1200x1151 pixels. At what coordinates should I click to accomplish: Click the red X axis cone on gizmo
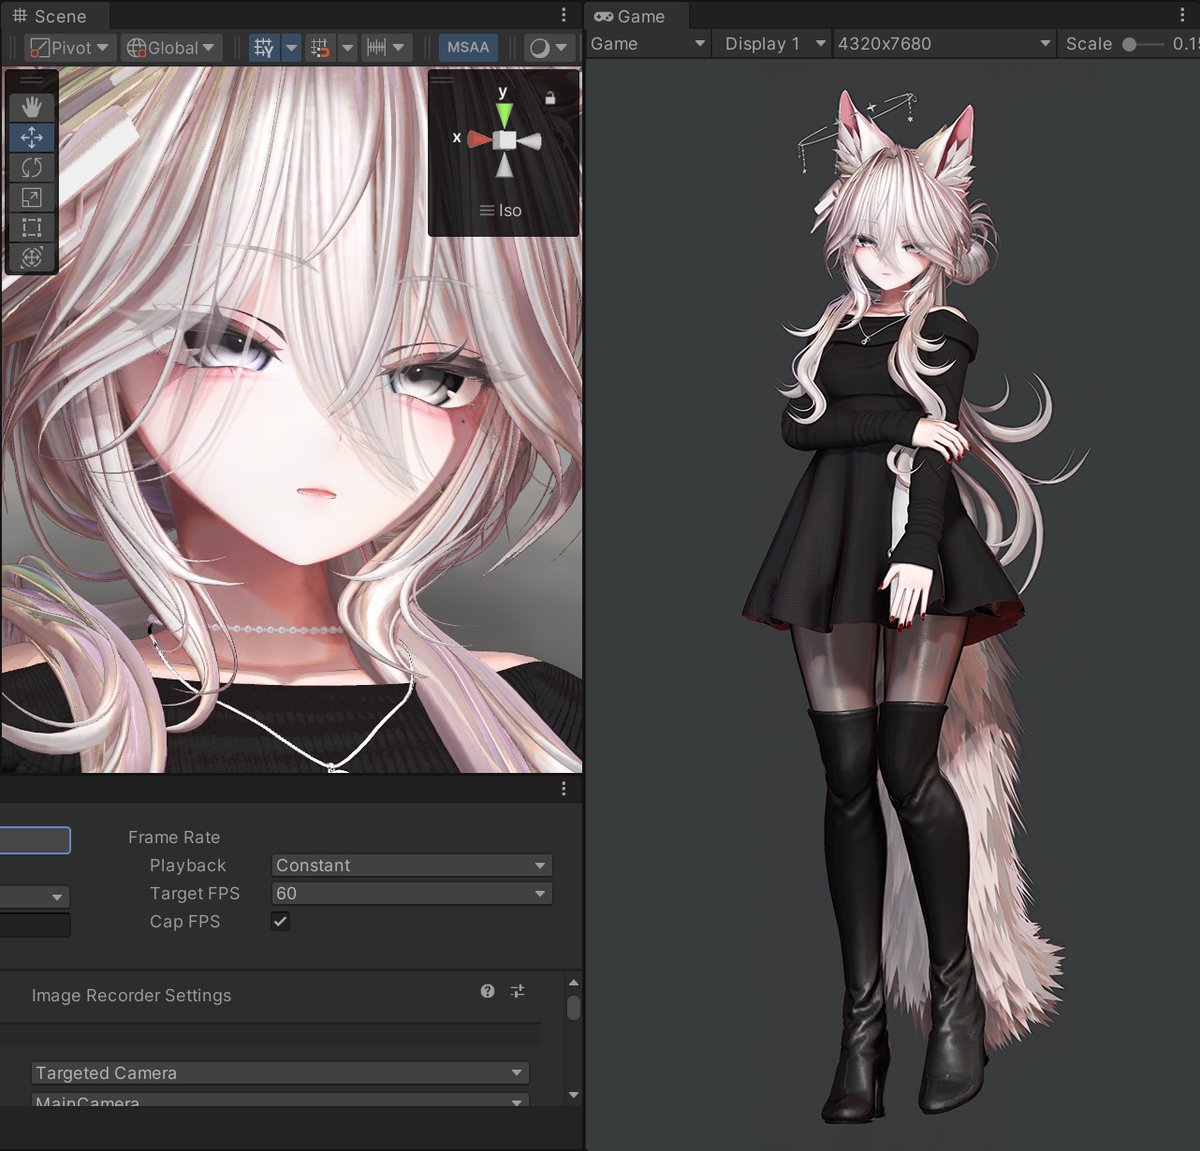click(479, 139)
